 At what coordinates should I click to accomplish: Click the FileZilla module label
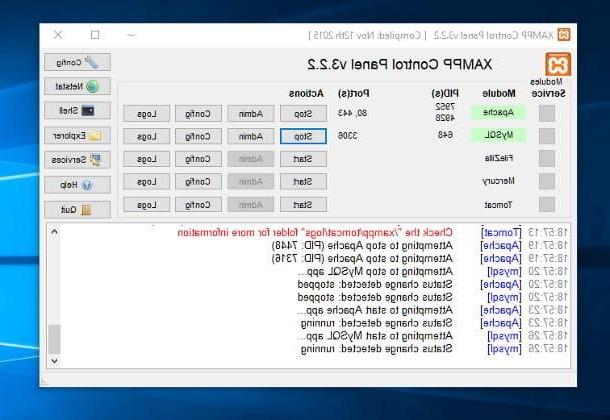point(499,158)
